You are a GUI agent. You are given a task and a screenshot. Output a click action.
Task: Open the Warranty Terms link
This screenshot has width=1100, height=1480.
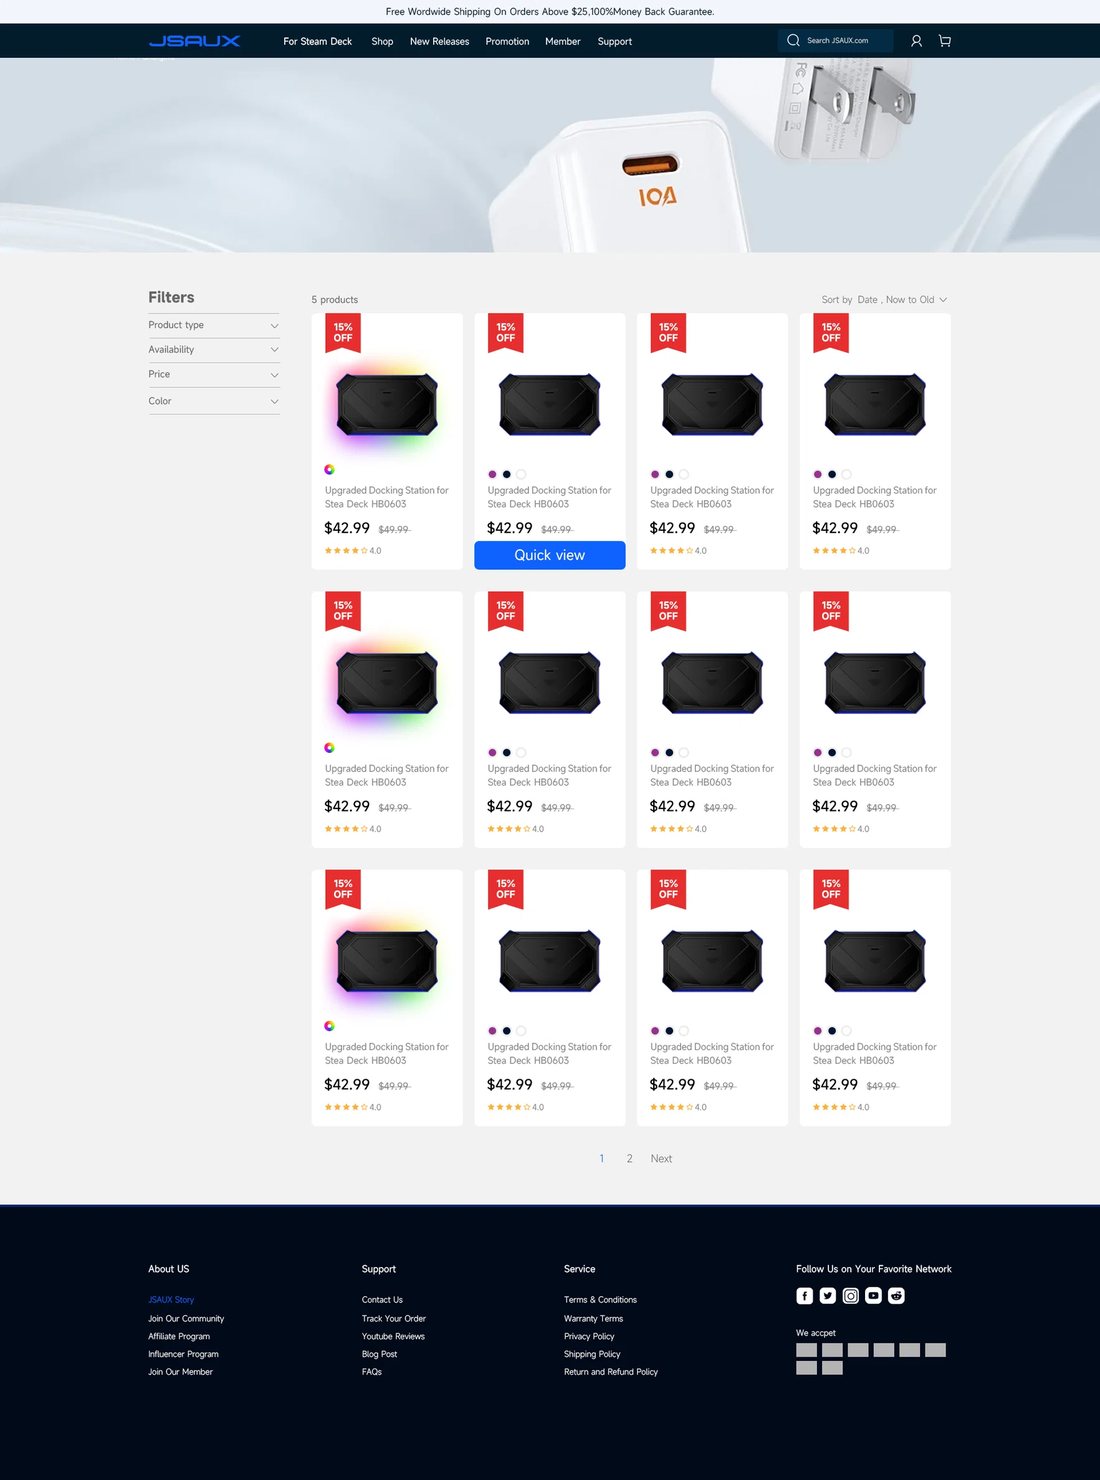(593, 1319)
